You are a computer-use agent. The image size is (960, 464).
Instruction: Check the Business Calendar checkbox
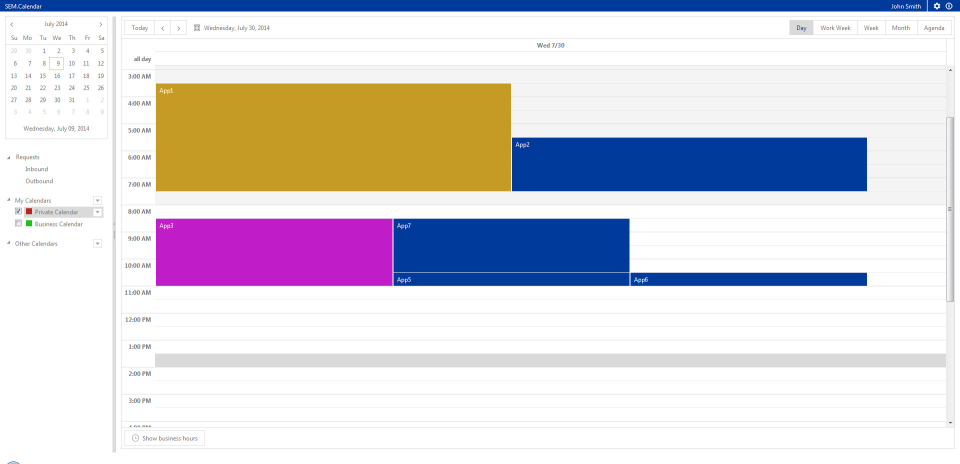click(18, 223)
